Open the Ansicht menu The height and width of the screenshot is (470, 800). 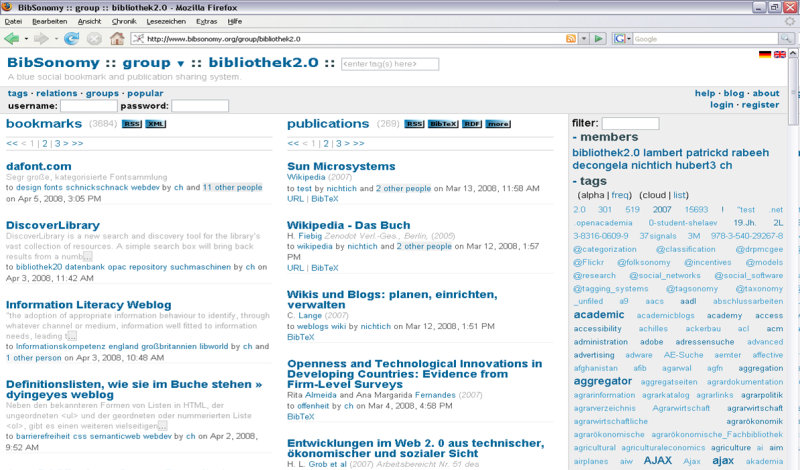pyautogui.click(x=90, y=21)
